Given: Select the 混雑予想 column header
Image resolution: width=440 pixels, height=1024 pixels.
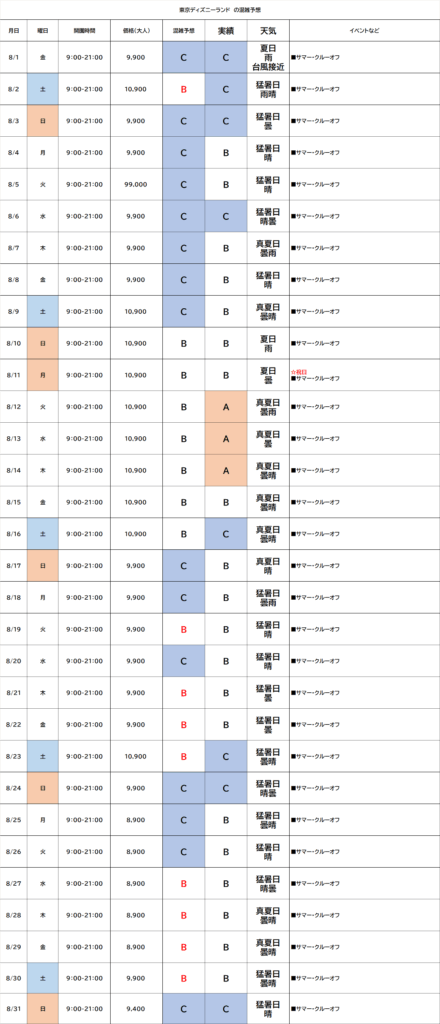Looking at the screenshot, I should (183, 31).
